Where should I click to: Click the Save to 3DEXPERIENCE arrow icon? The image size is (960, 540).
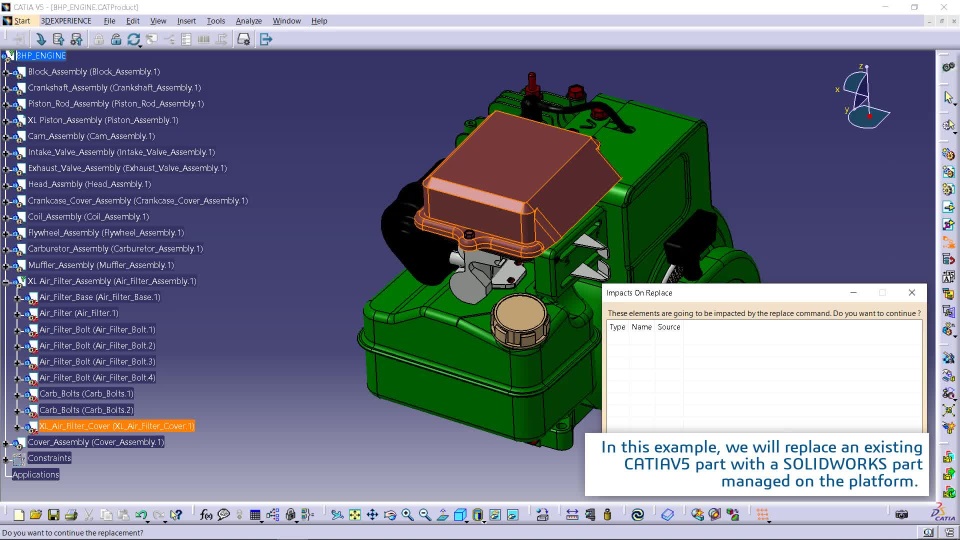click(40, 39)
